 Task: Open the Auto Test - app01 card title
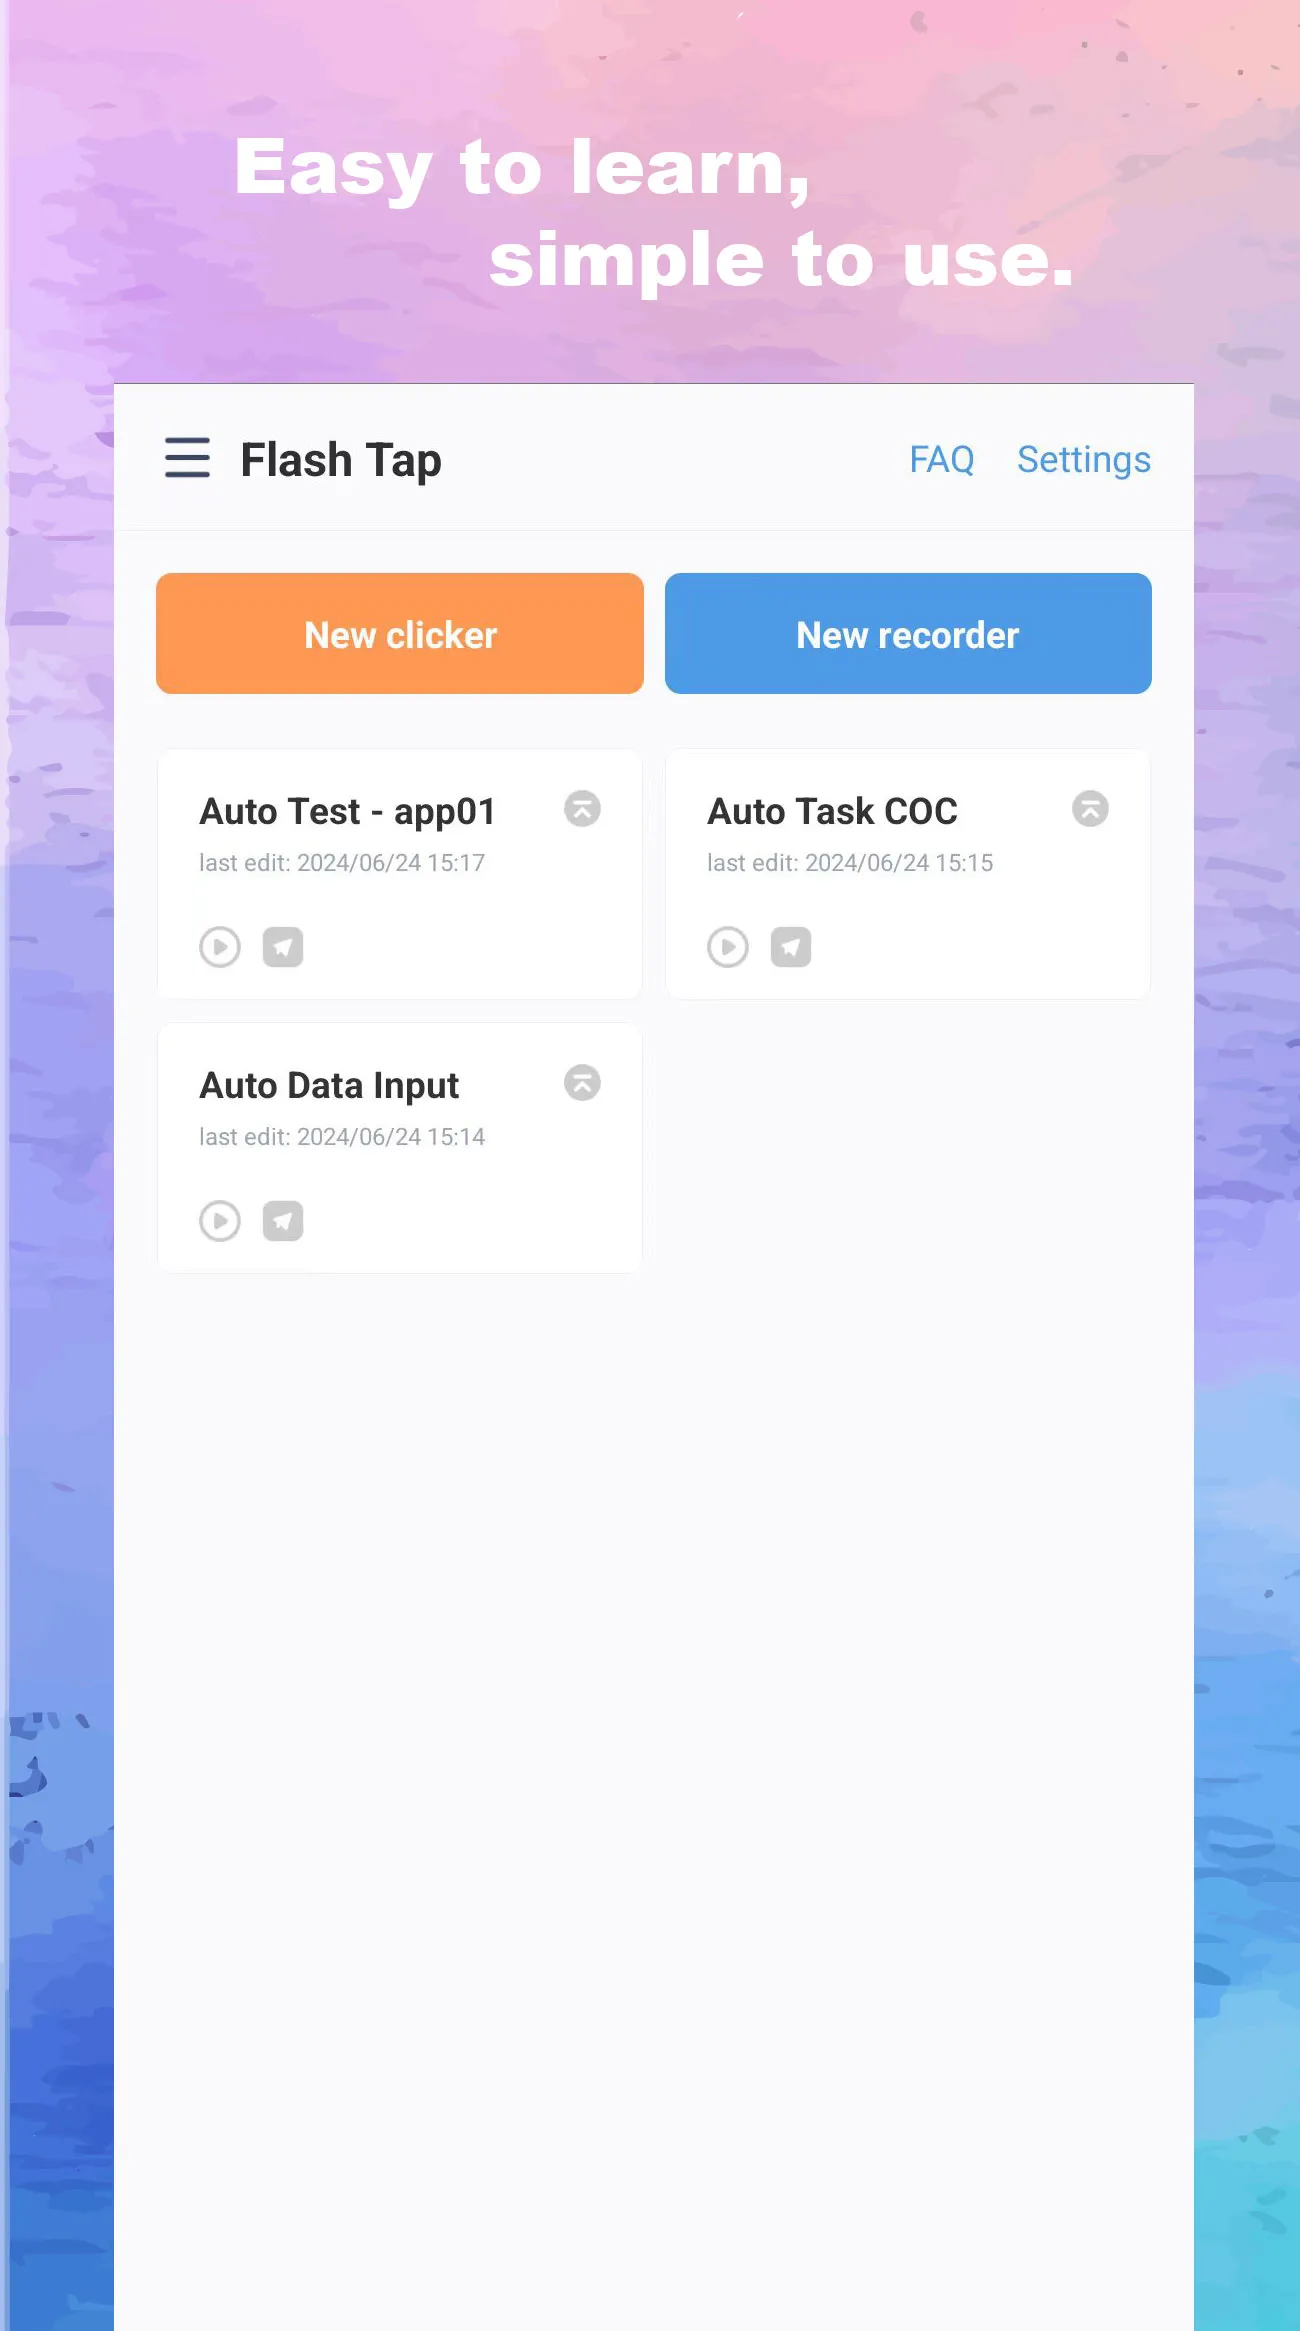[348, 812]
